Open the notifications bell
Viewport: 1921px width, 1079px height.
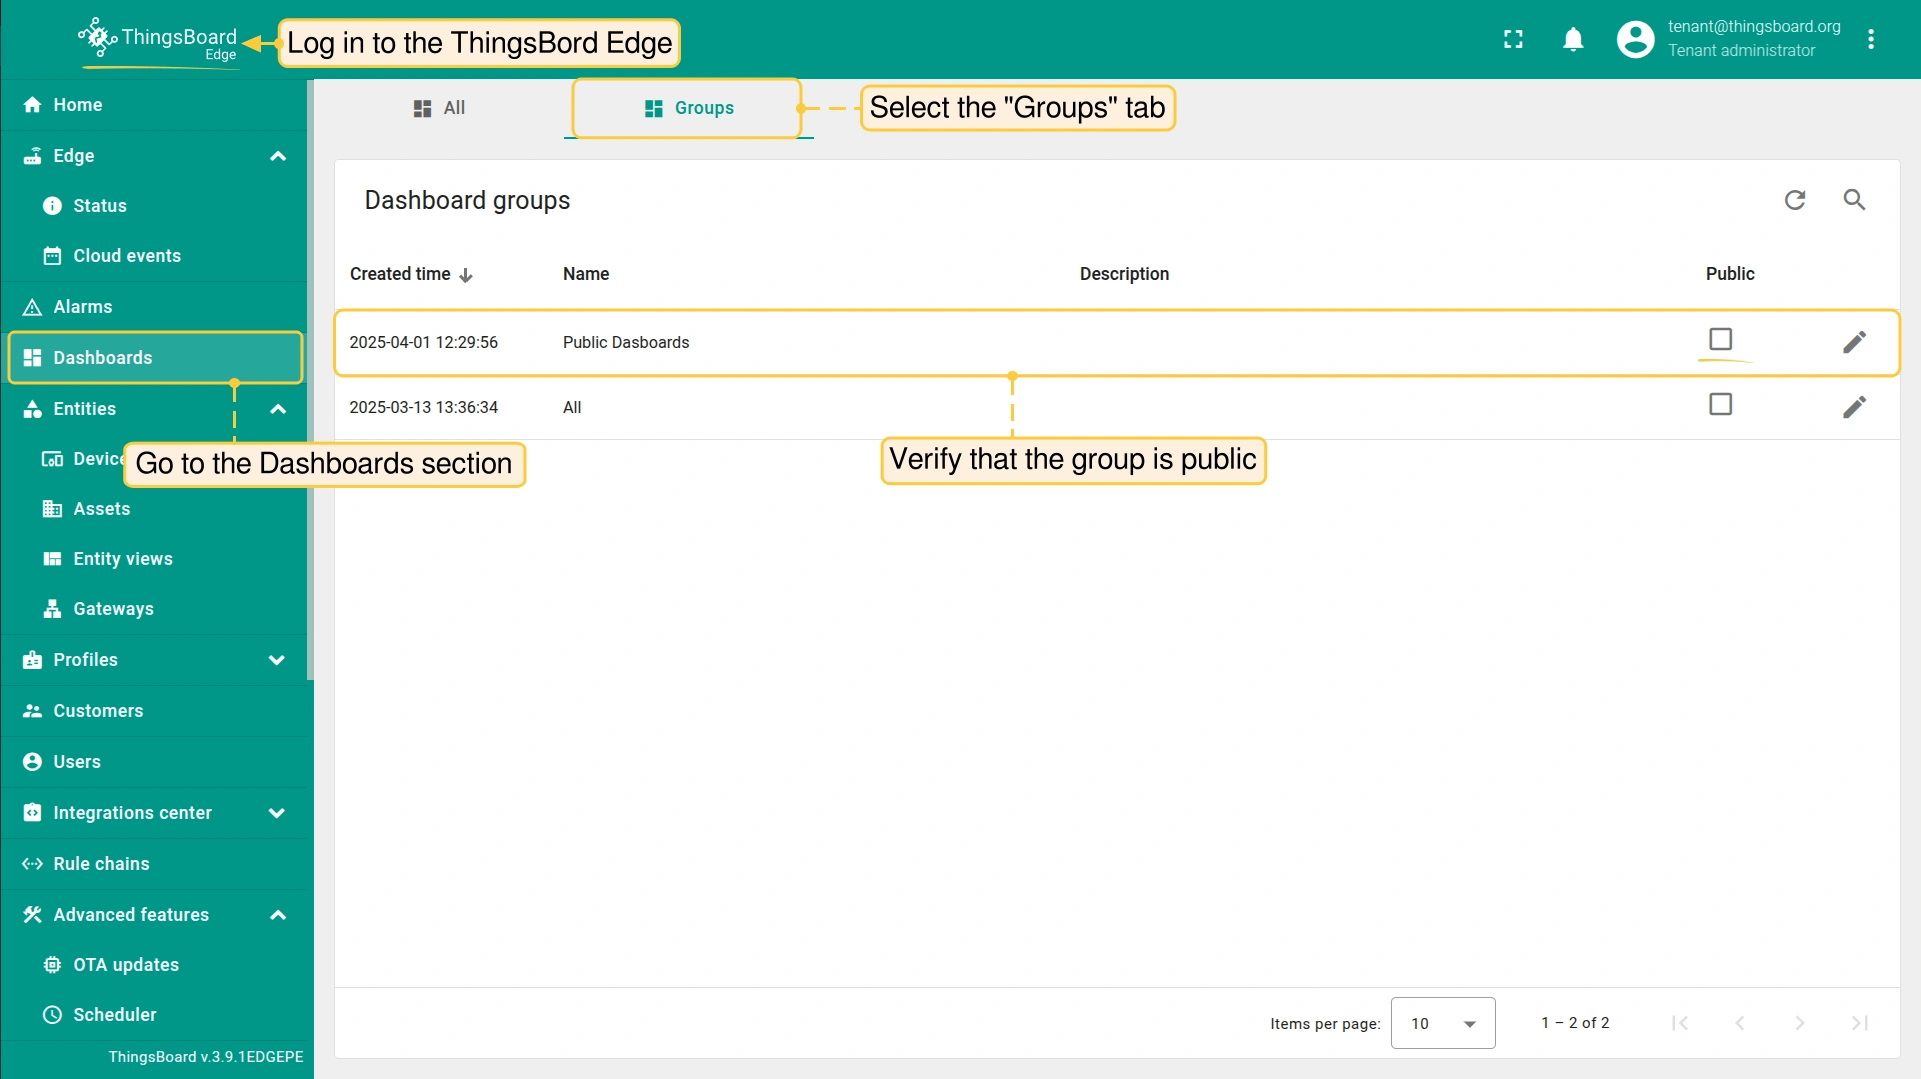(x=1573, y=39)
